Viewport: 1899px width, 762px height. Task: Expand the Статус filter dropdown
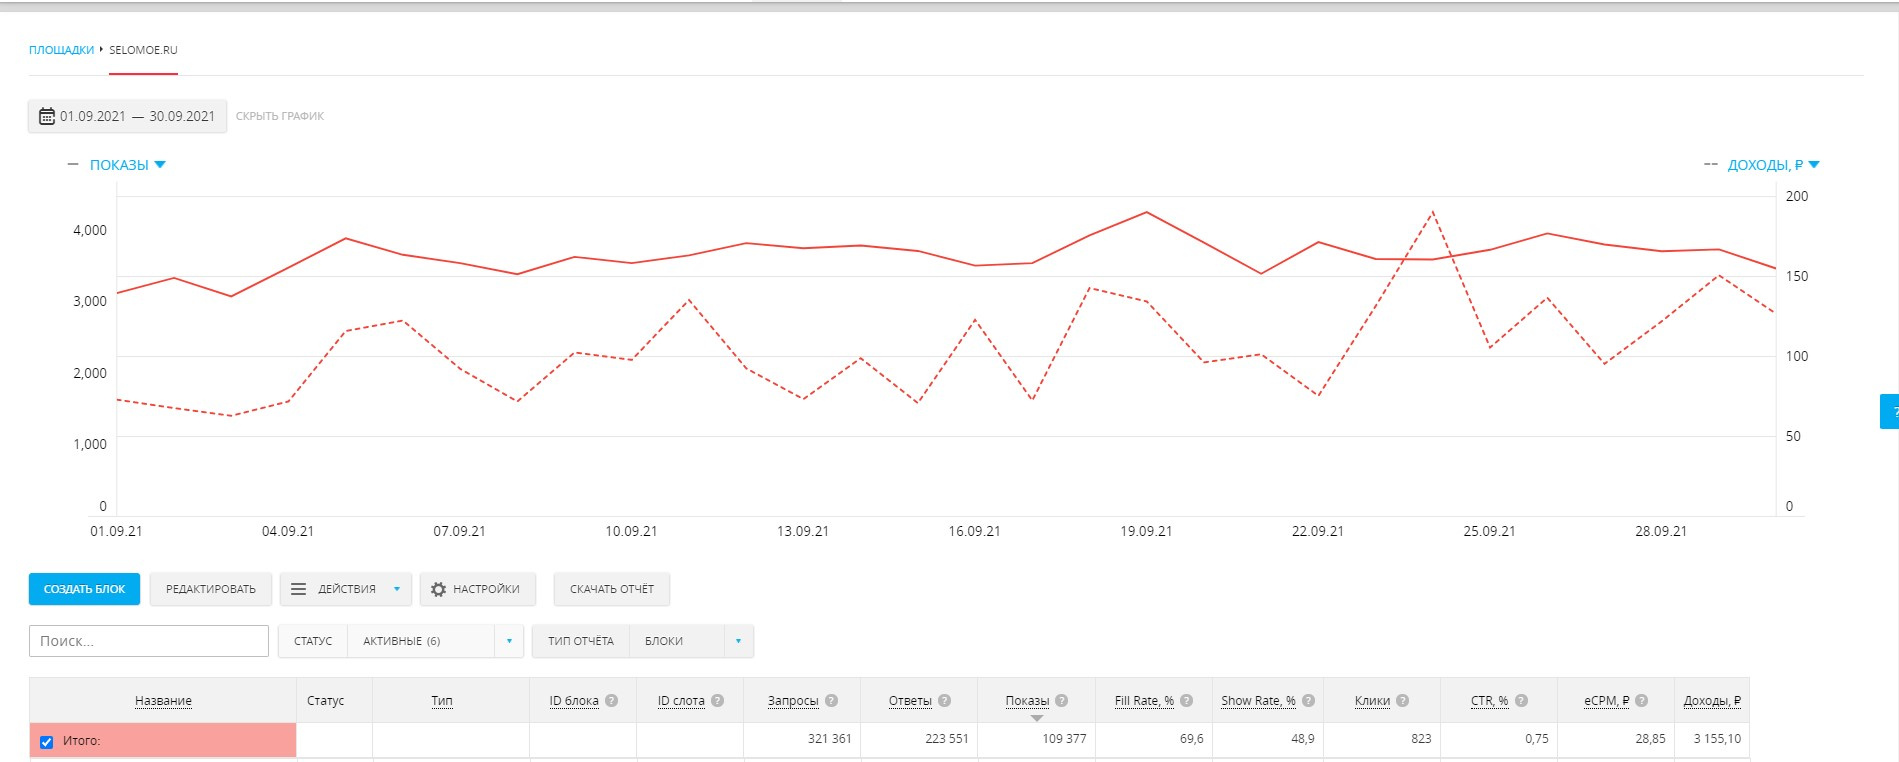[509, 641]
